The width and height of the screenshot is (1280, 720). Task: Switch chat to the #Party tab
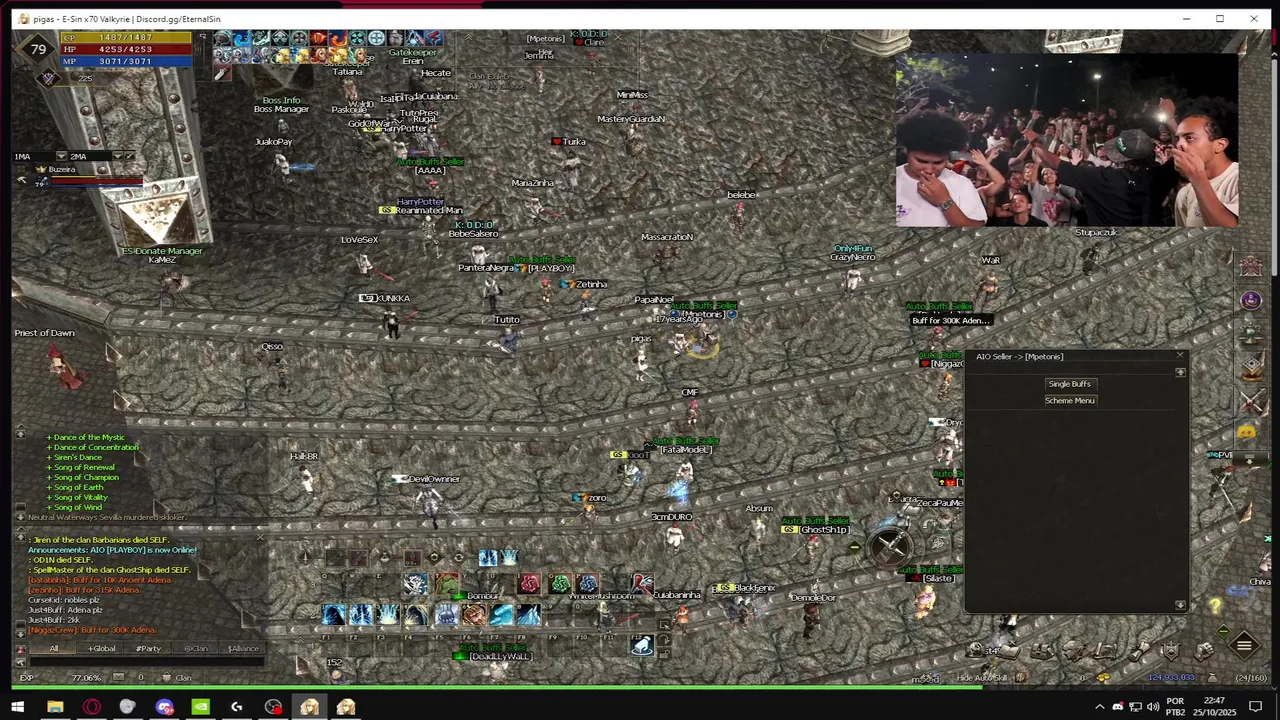[x=148, y=648]
